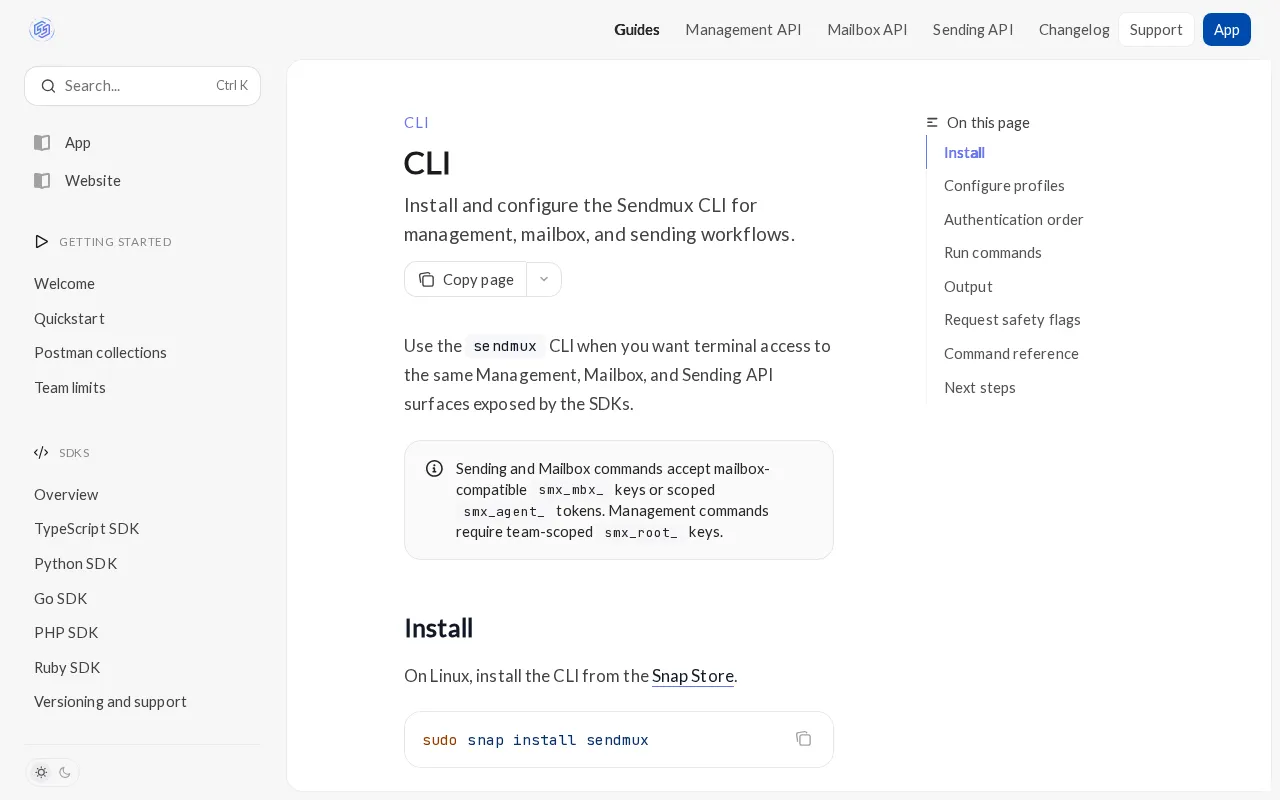
Task: Open the Go SDK page
Action: pos(61,599)
